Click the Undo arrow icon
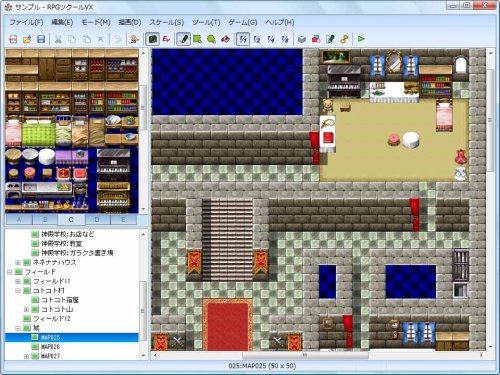The width and height of the screenshot is (500, 375). click(117, 39)
